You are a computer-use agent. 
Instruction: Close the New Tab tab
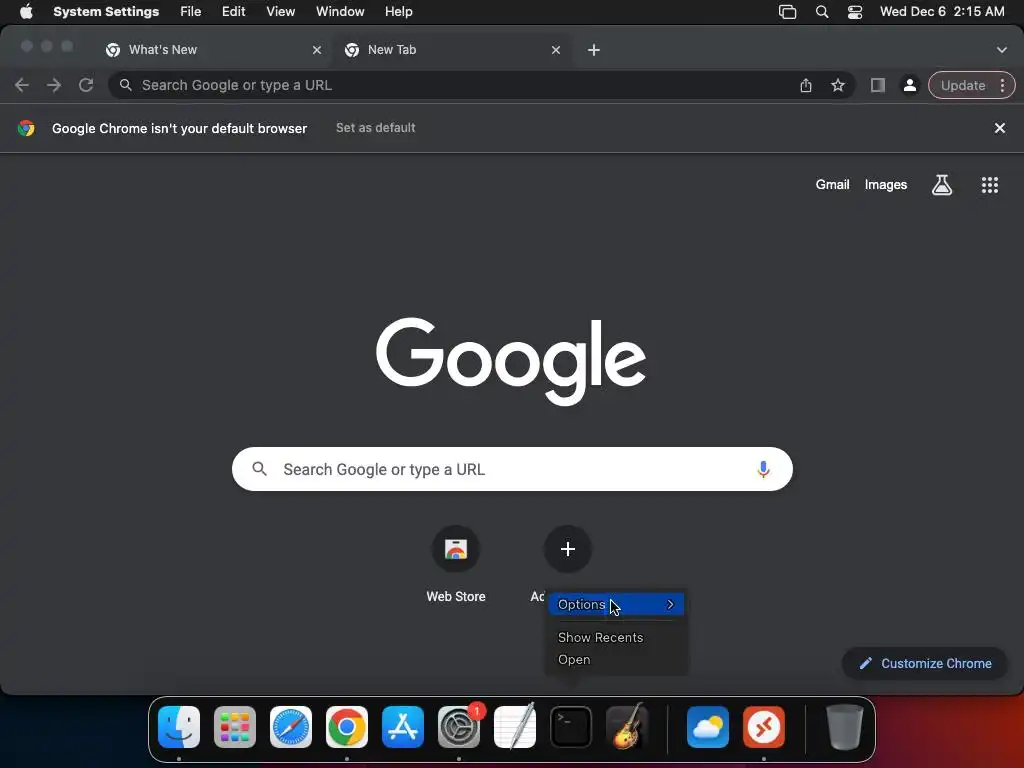(556, 50)
